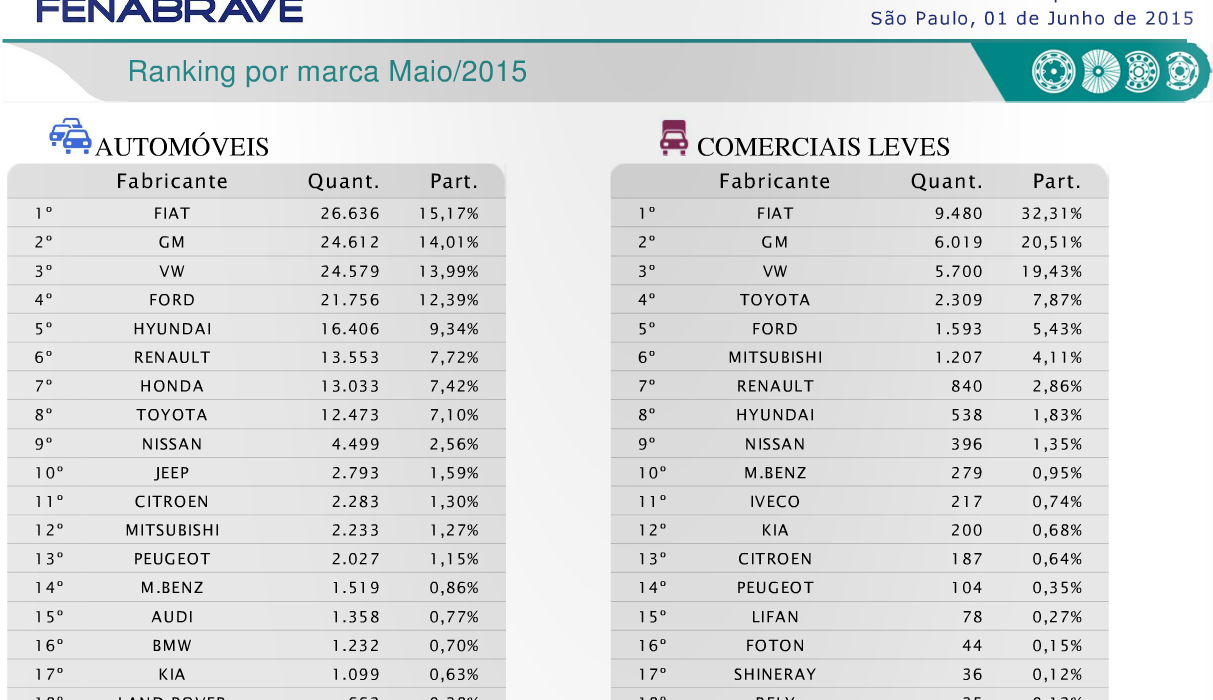Image resolution: width=1213 pixels, height=700 pixels.
Task: Select the IVECO entry in Comerciais Leves
Action: click(775, 502)
